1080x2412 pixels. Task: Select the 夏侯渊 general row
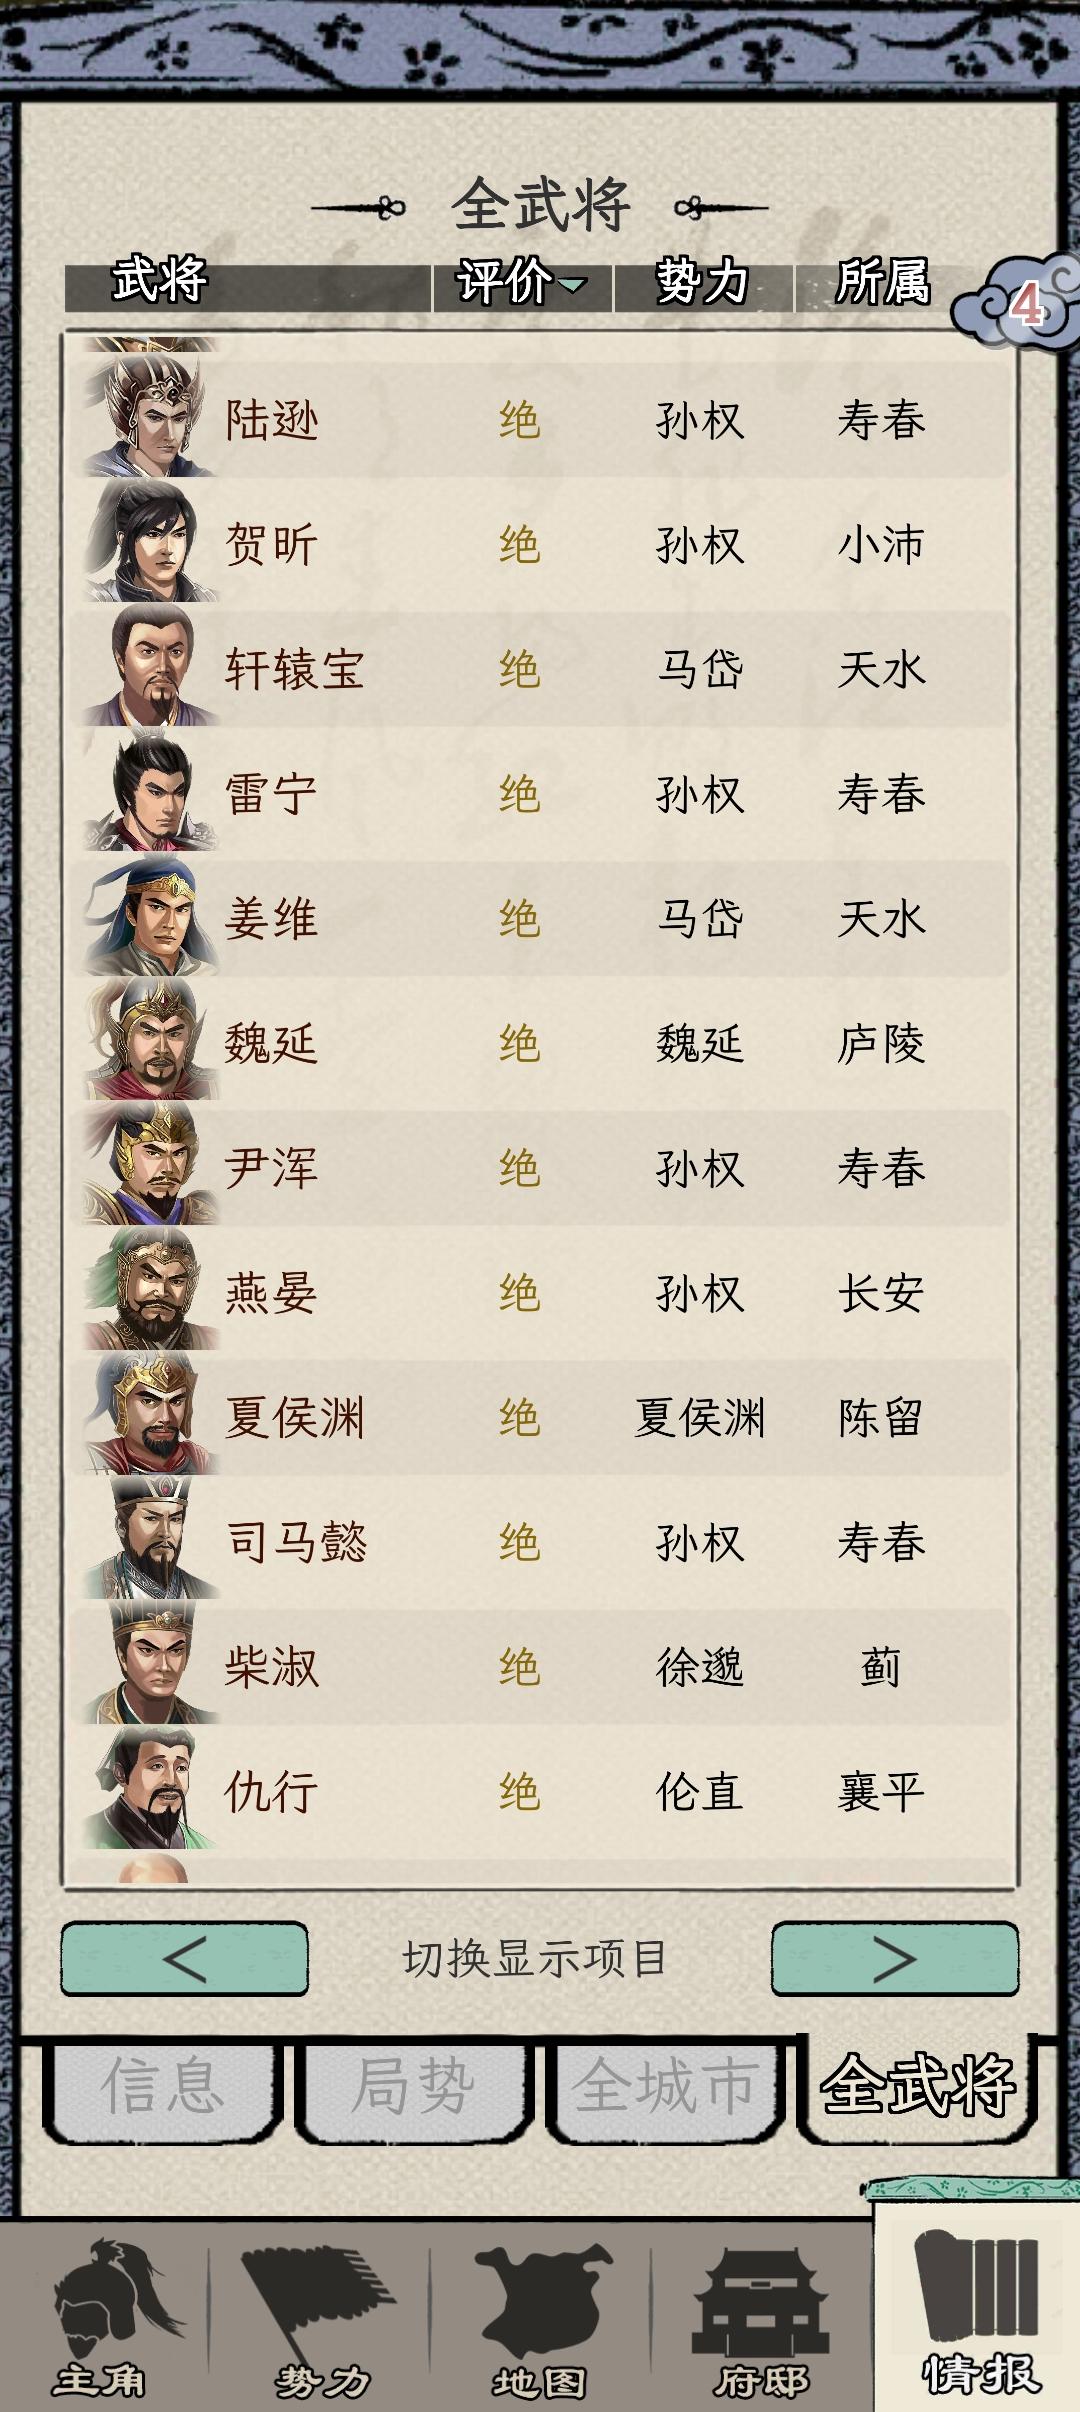[x=540, y=1416]
